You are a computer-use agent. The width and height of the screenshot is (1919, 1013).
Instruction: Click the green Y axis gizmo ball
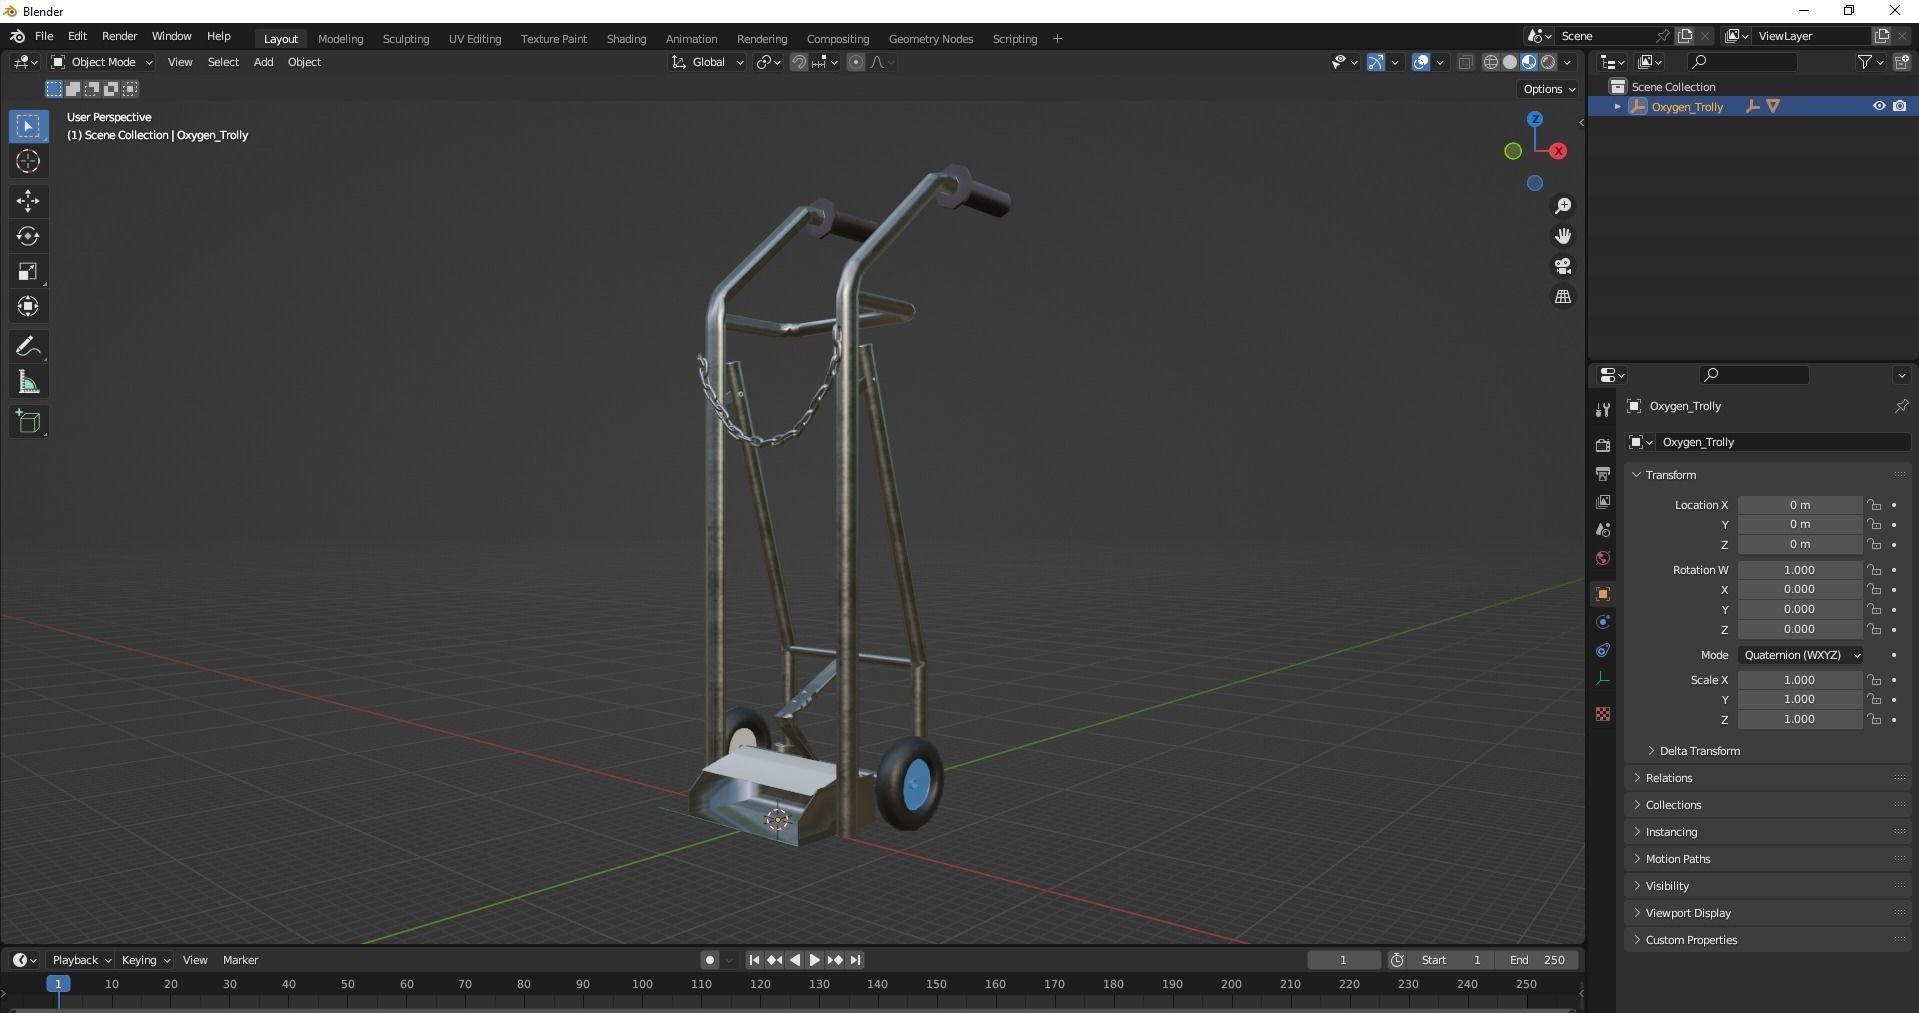pos(1513,151)
